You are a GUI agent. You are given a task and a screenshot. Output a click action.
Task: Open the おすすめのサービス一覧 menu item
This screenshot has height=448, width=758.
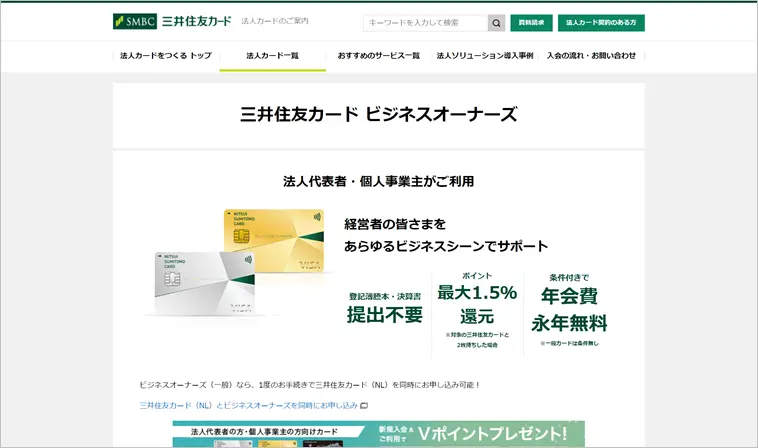coord(379,56)
